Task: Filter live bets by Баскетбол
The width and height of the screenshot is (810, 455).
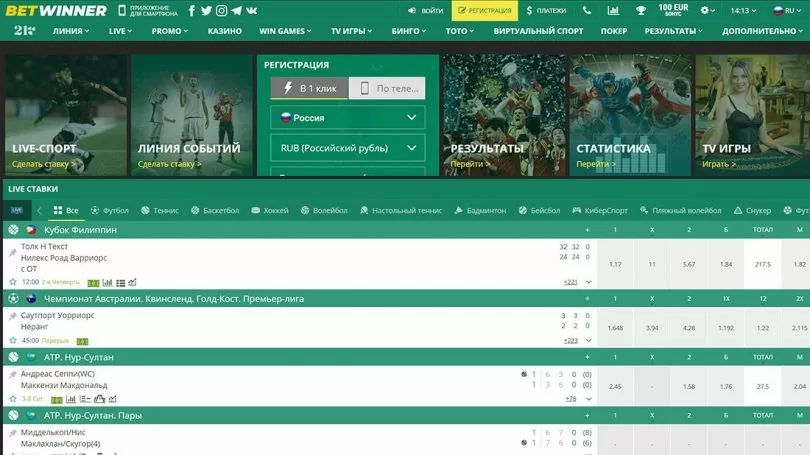Action: (215, 210)
